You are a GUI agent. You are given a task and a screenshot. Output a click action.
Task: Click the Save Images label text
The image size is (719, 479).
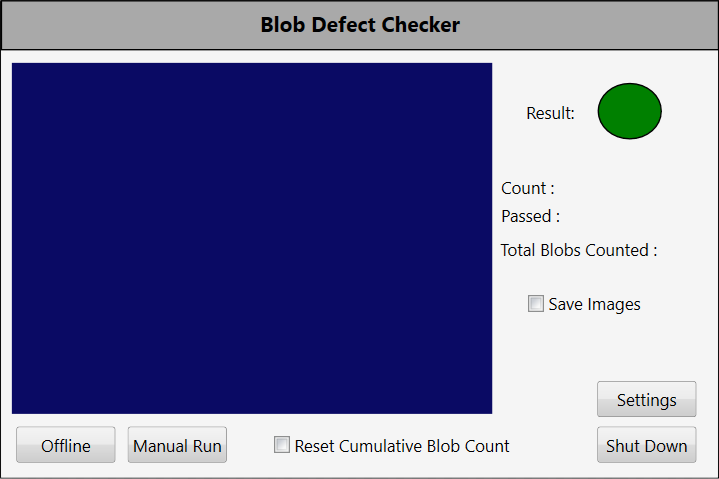tap(594, 304)
